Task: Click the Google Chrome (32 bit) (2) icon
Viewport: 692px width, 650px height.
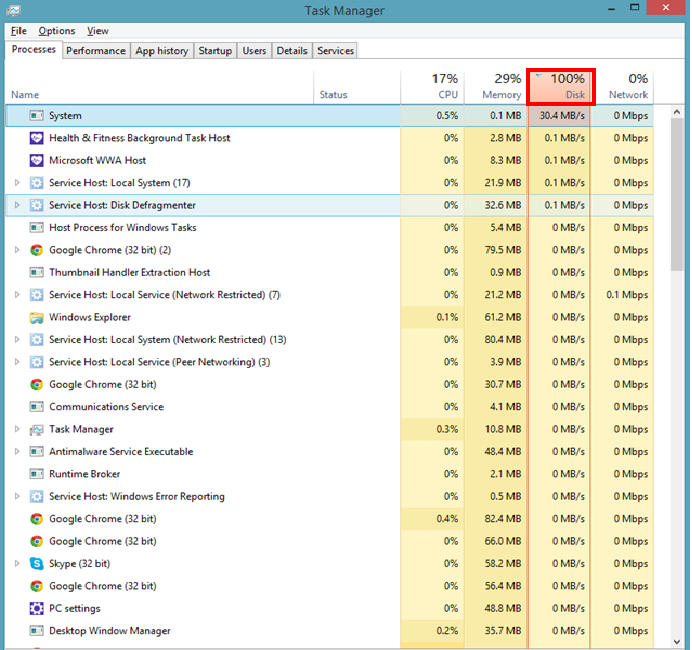Action: (36, 250)
